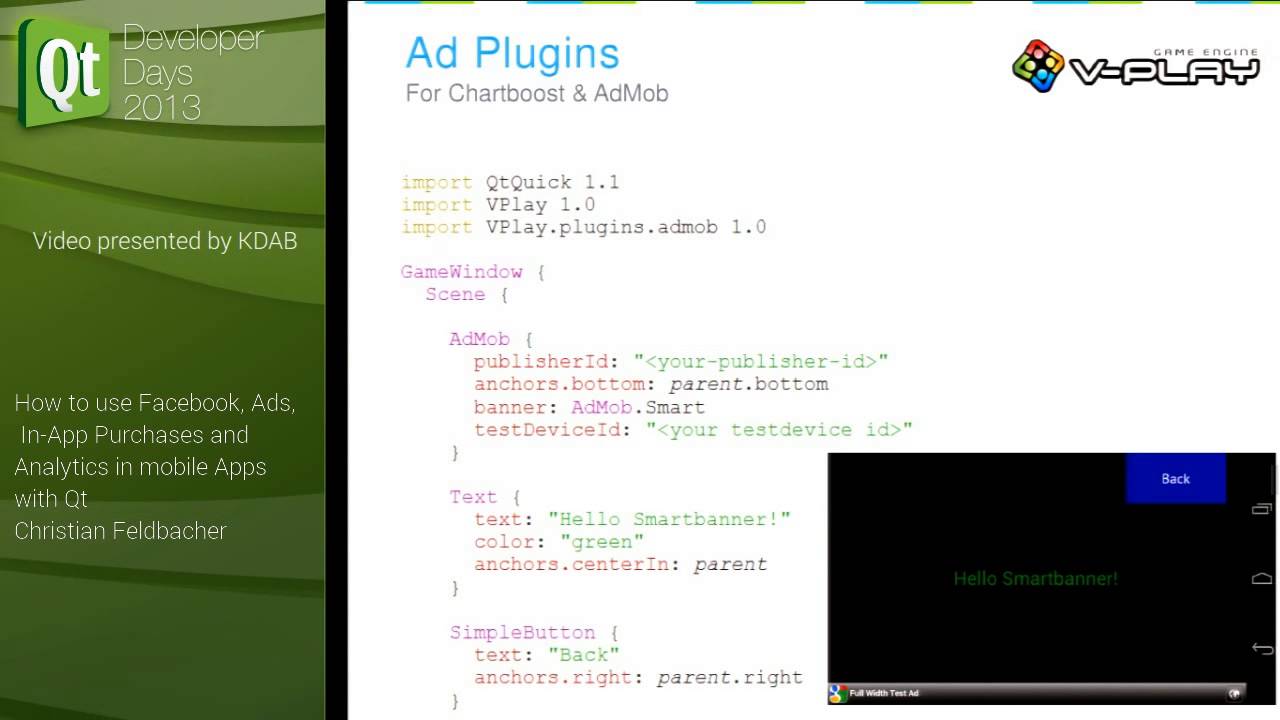The image size is (1280, 720).
Task: Click the "banner: AdMob.Smart" line
Action: click(589, 407)
